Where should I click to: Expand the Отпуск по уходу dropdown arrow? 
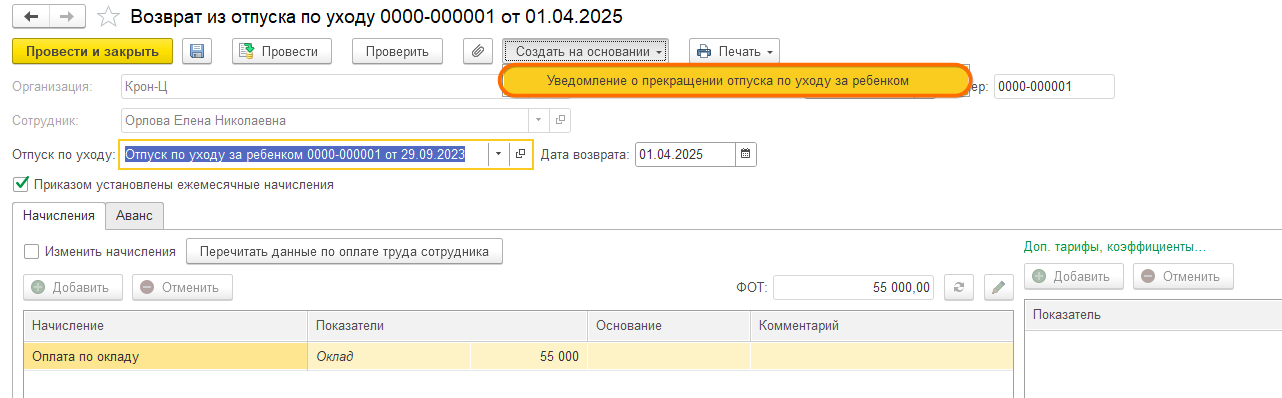[x=499, y=154]
